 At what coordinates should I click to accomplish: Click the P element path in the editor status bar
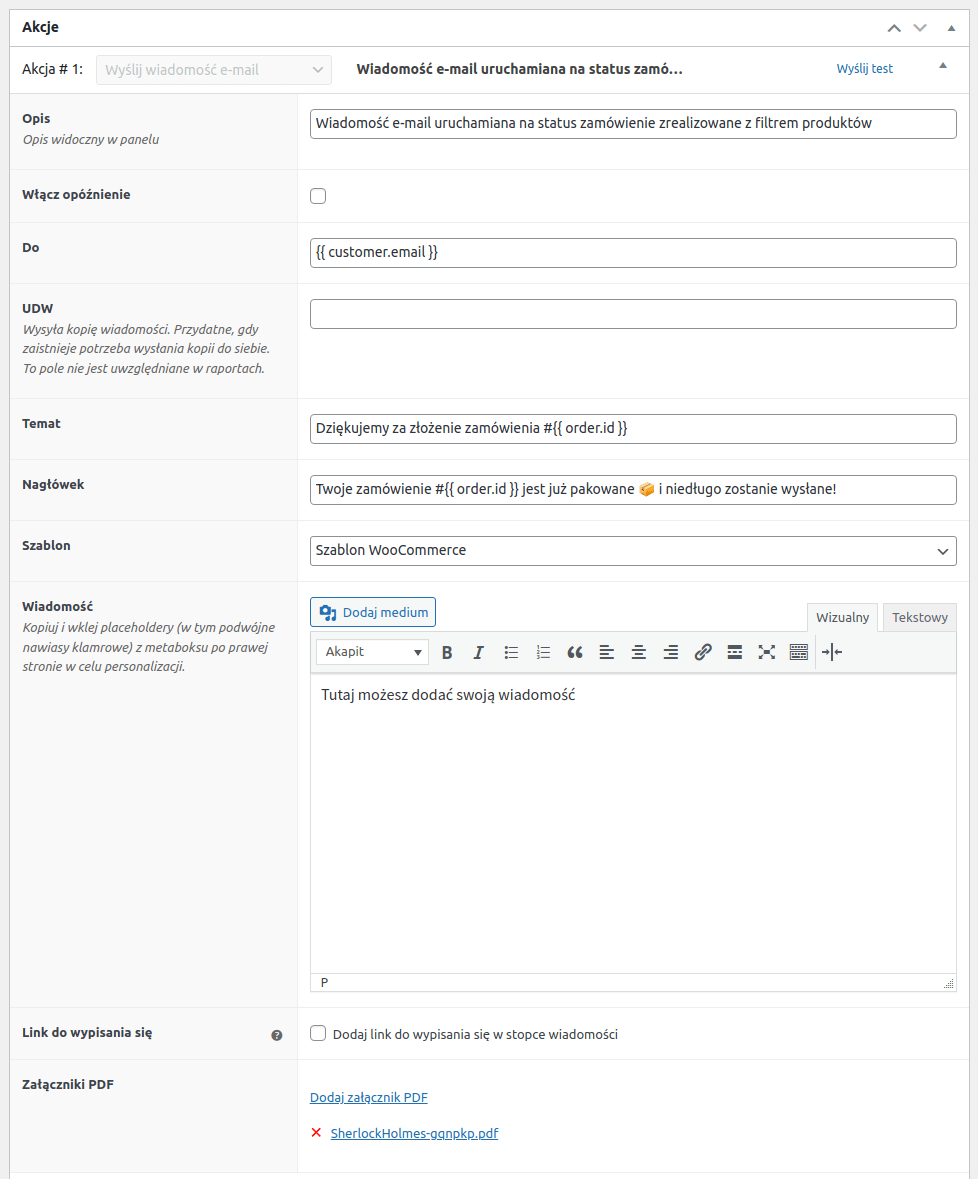click(x=324, y=983)
